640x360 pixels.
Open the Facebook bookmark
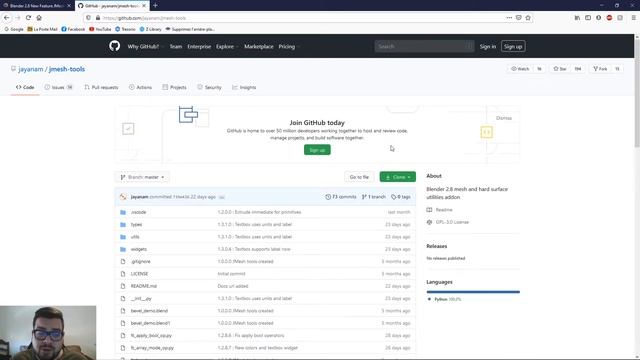click(x=73, y=29)
